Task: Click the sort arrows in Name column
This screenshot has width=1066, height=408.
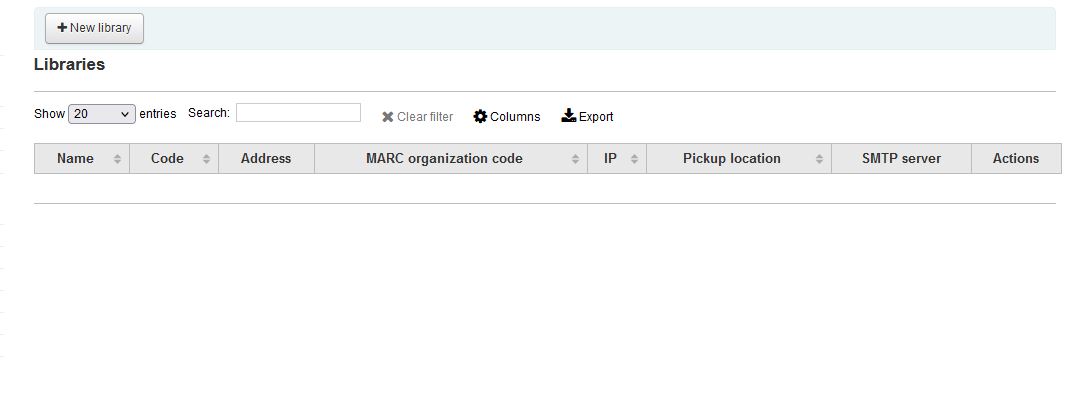Action: coord(118,159)
